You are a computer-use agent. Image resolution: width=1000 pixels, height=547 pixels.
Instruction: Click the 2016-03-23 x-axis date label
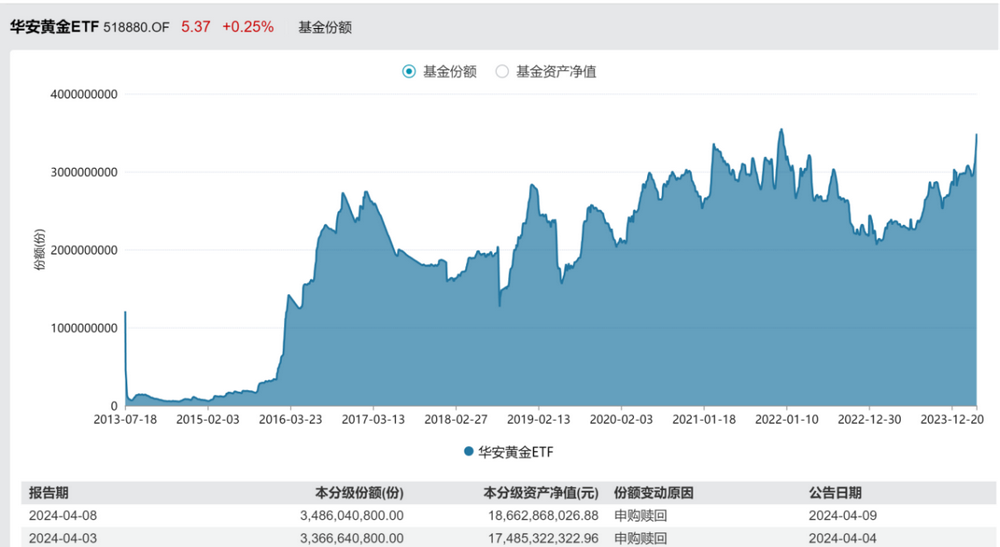point(290,419)
